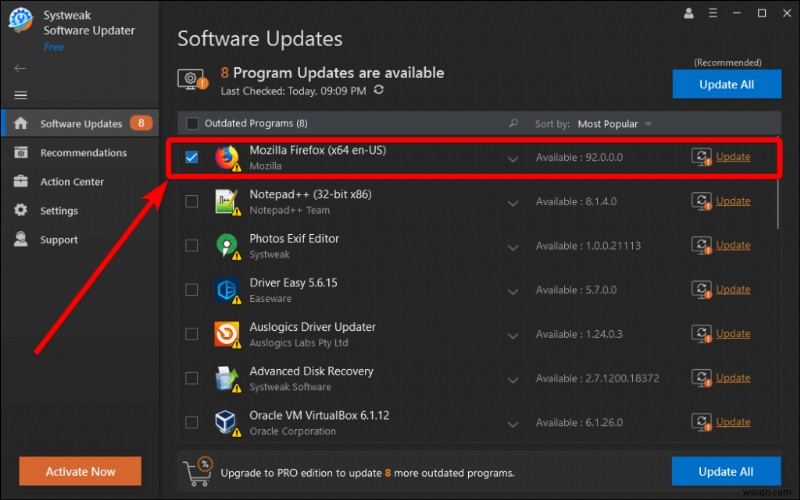Open the title bar menu lines icon
The width and height of the screenshot is (800, 500).
[x=713, y=13]
